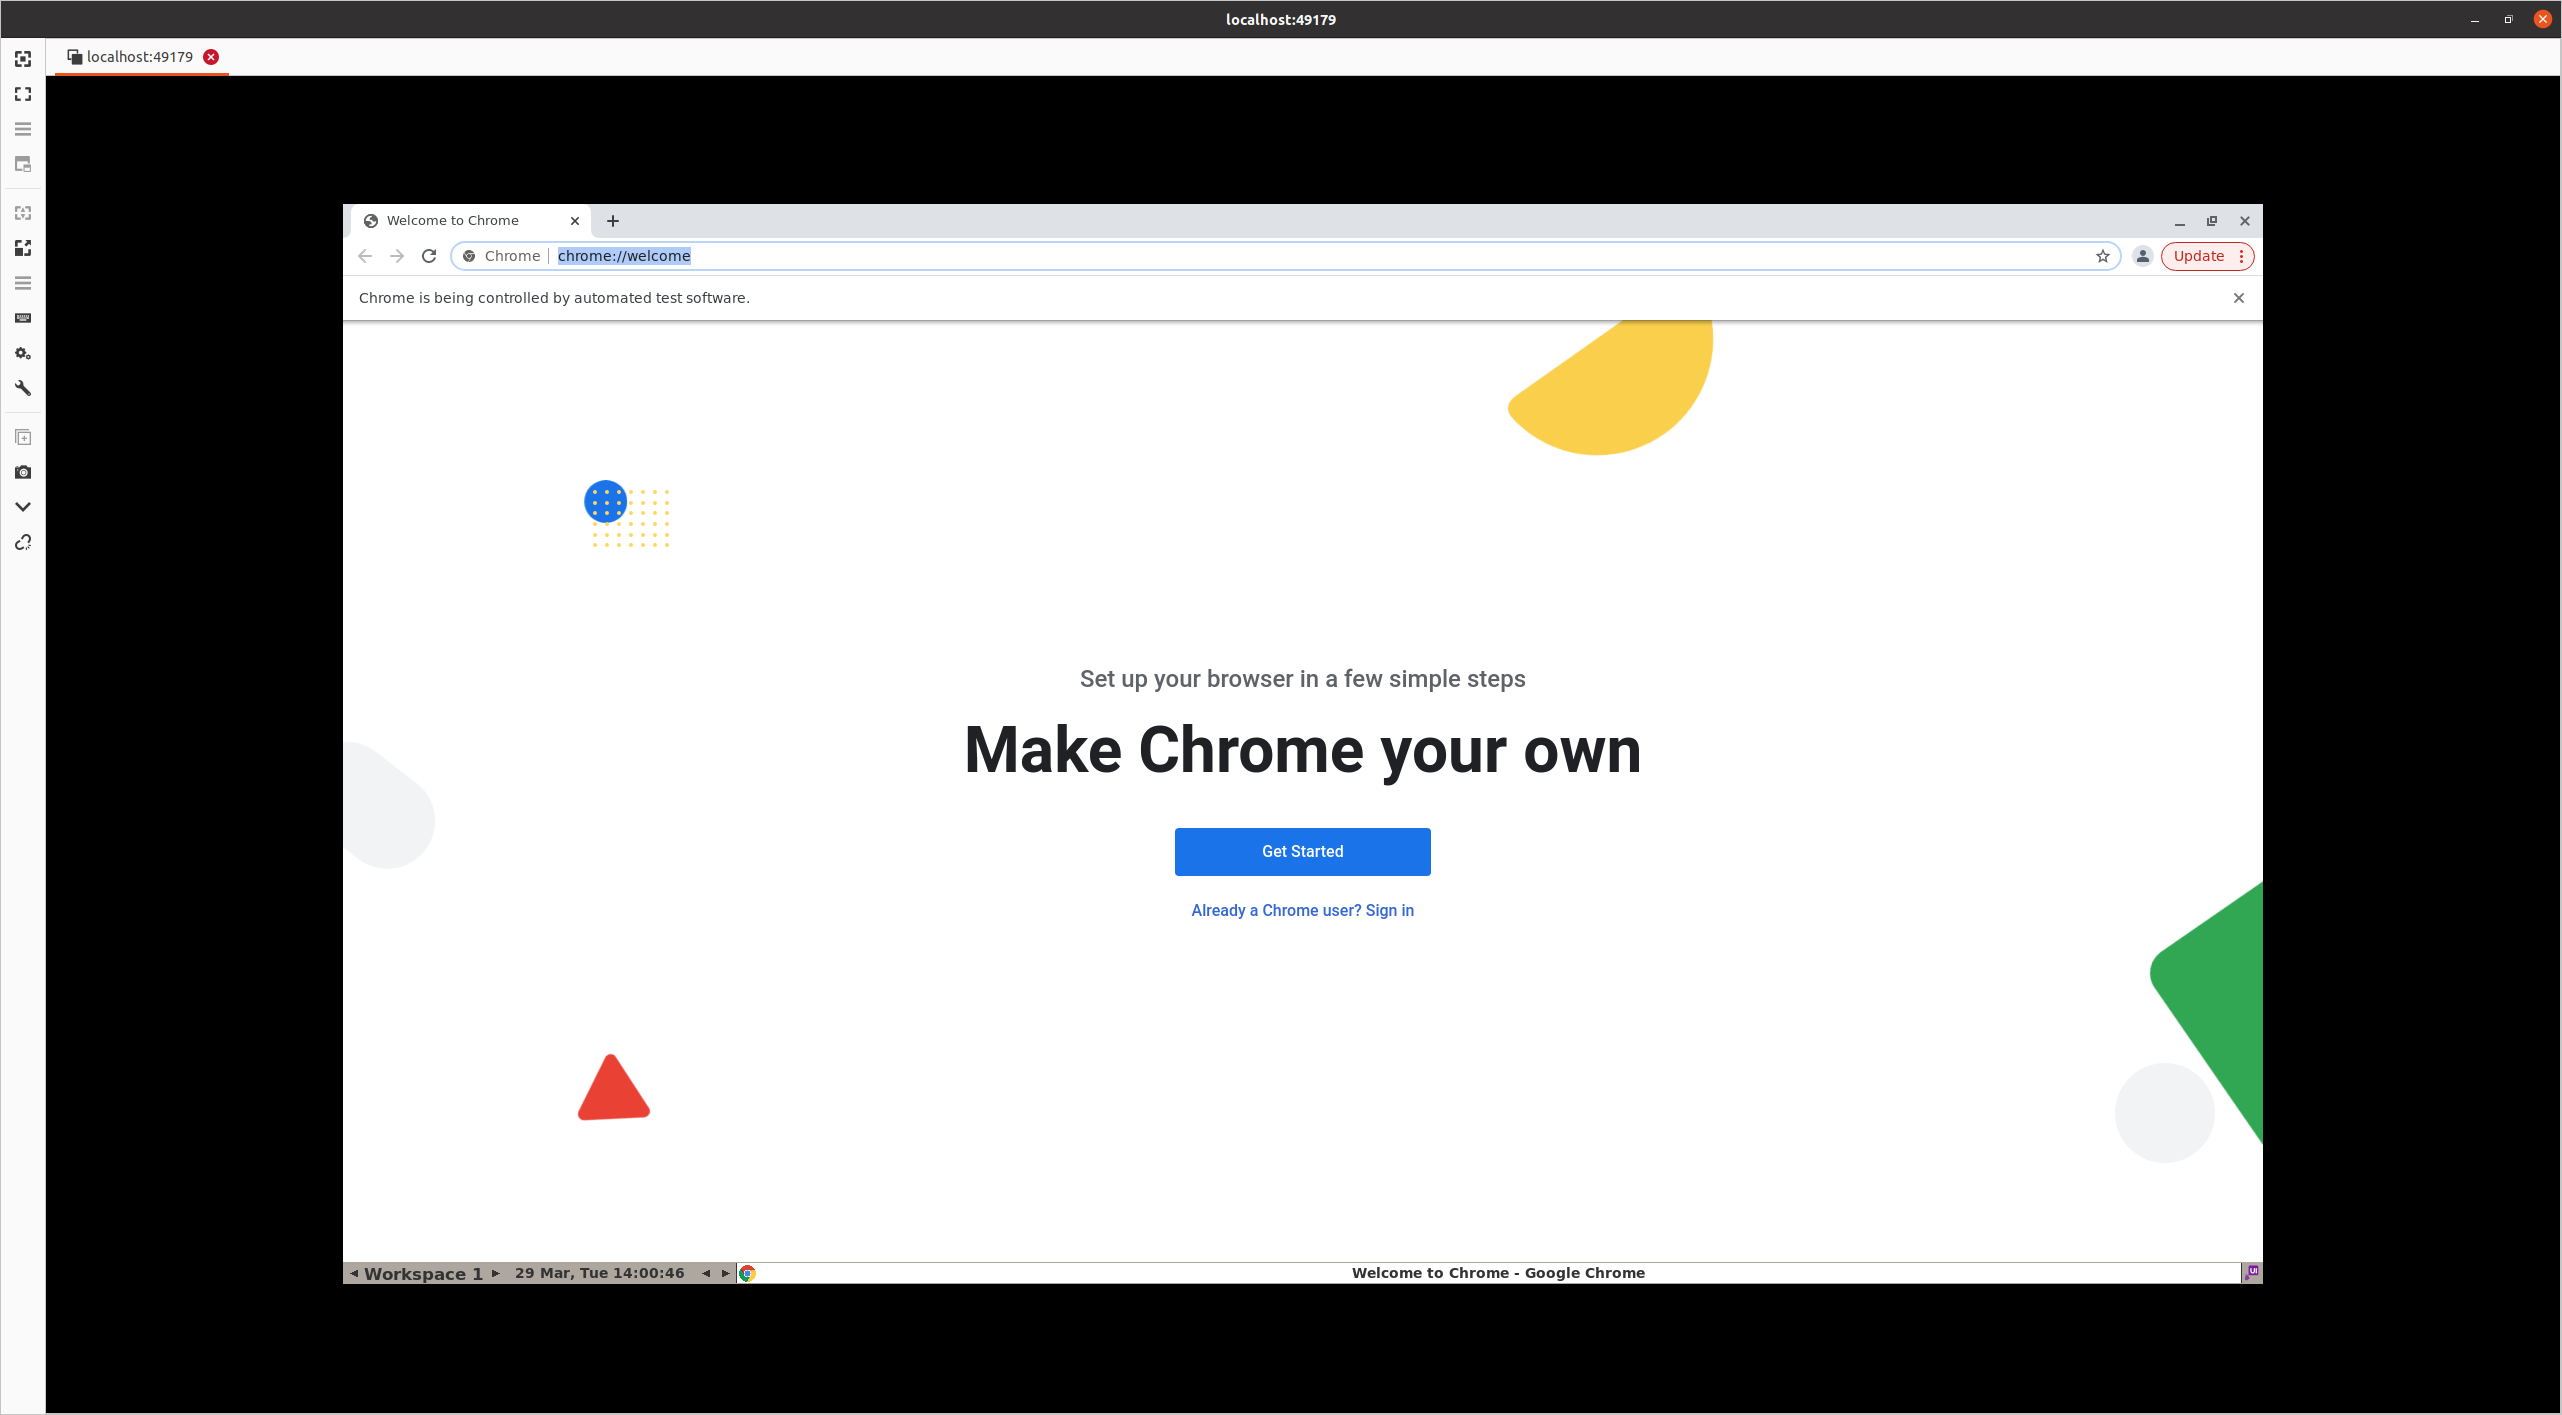The image size is (2562, 1415).
Task: Minimize the Remmina window with the chevron-down icon
Action: coord(23,507)
